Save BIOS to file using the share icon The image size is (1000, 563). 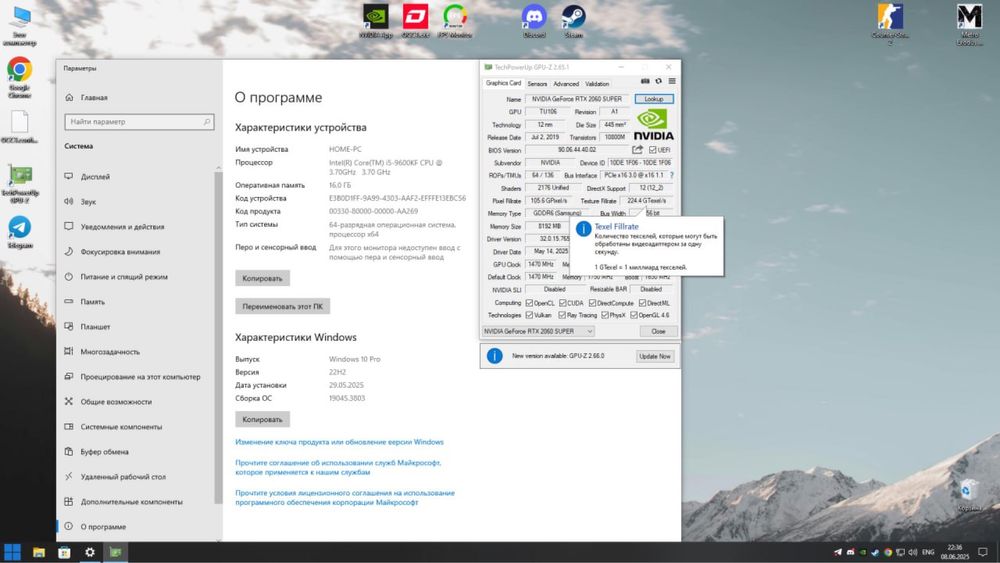point(637,150)
